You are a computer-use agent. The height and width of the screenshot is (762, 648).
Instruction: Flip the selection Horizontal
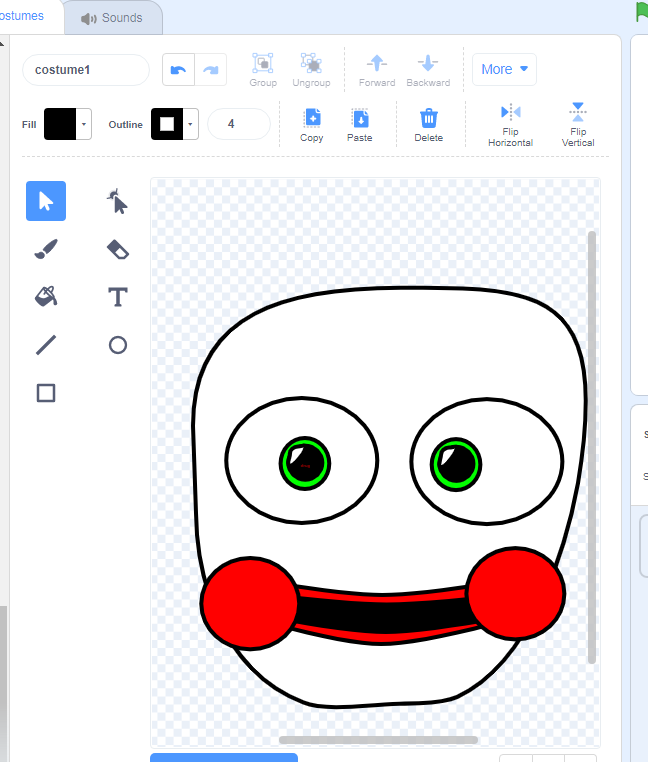tap(510, 125)
